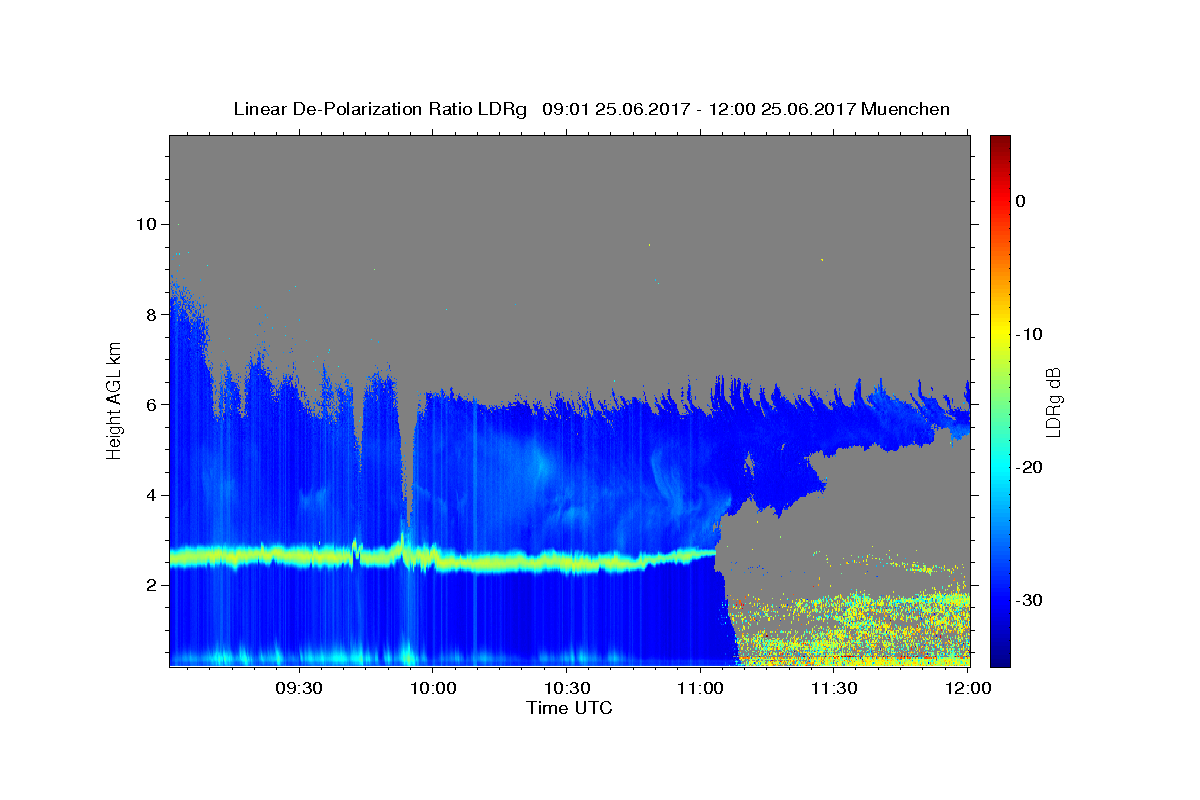Click the 11:00 time axis label
The image size is (1200, 800).
(x=700, y=688)
